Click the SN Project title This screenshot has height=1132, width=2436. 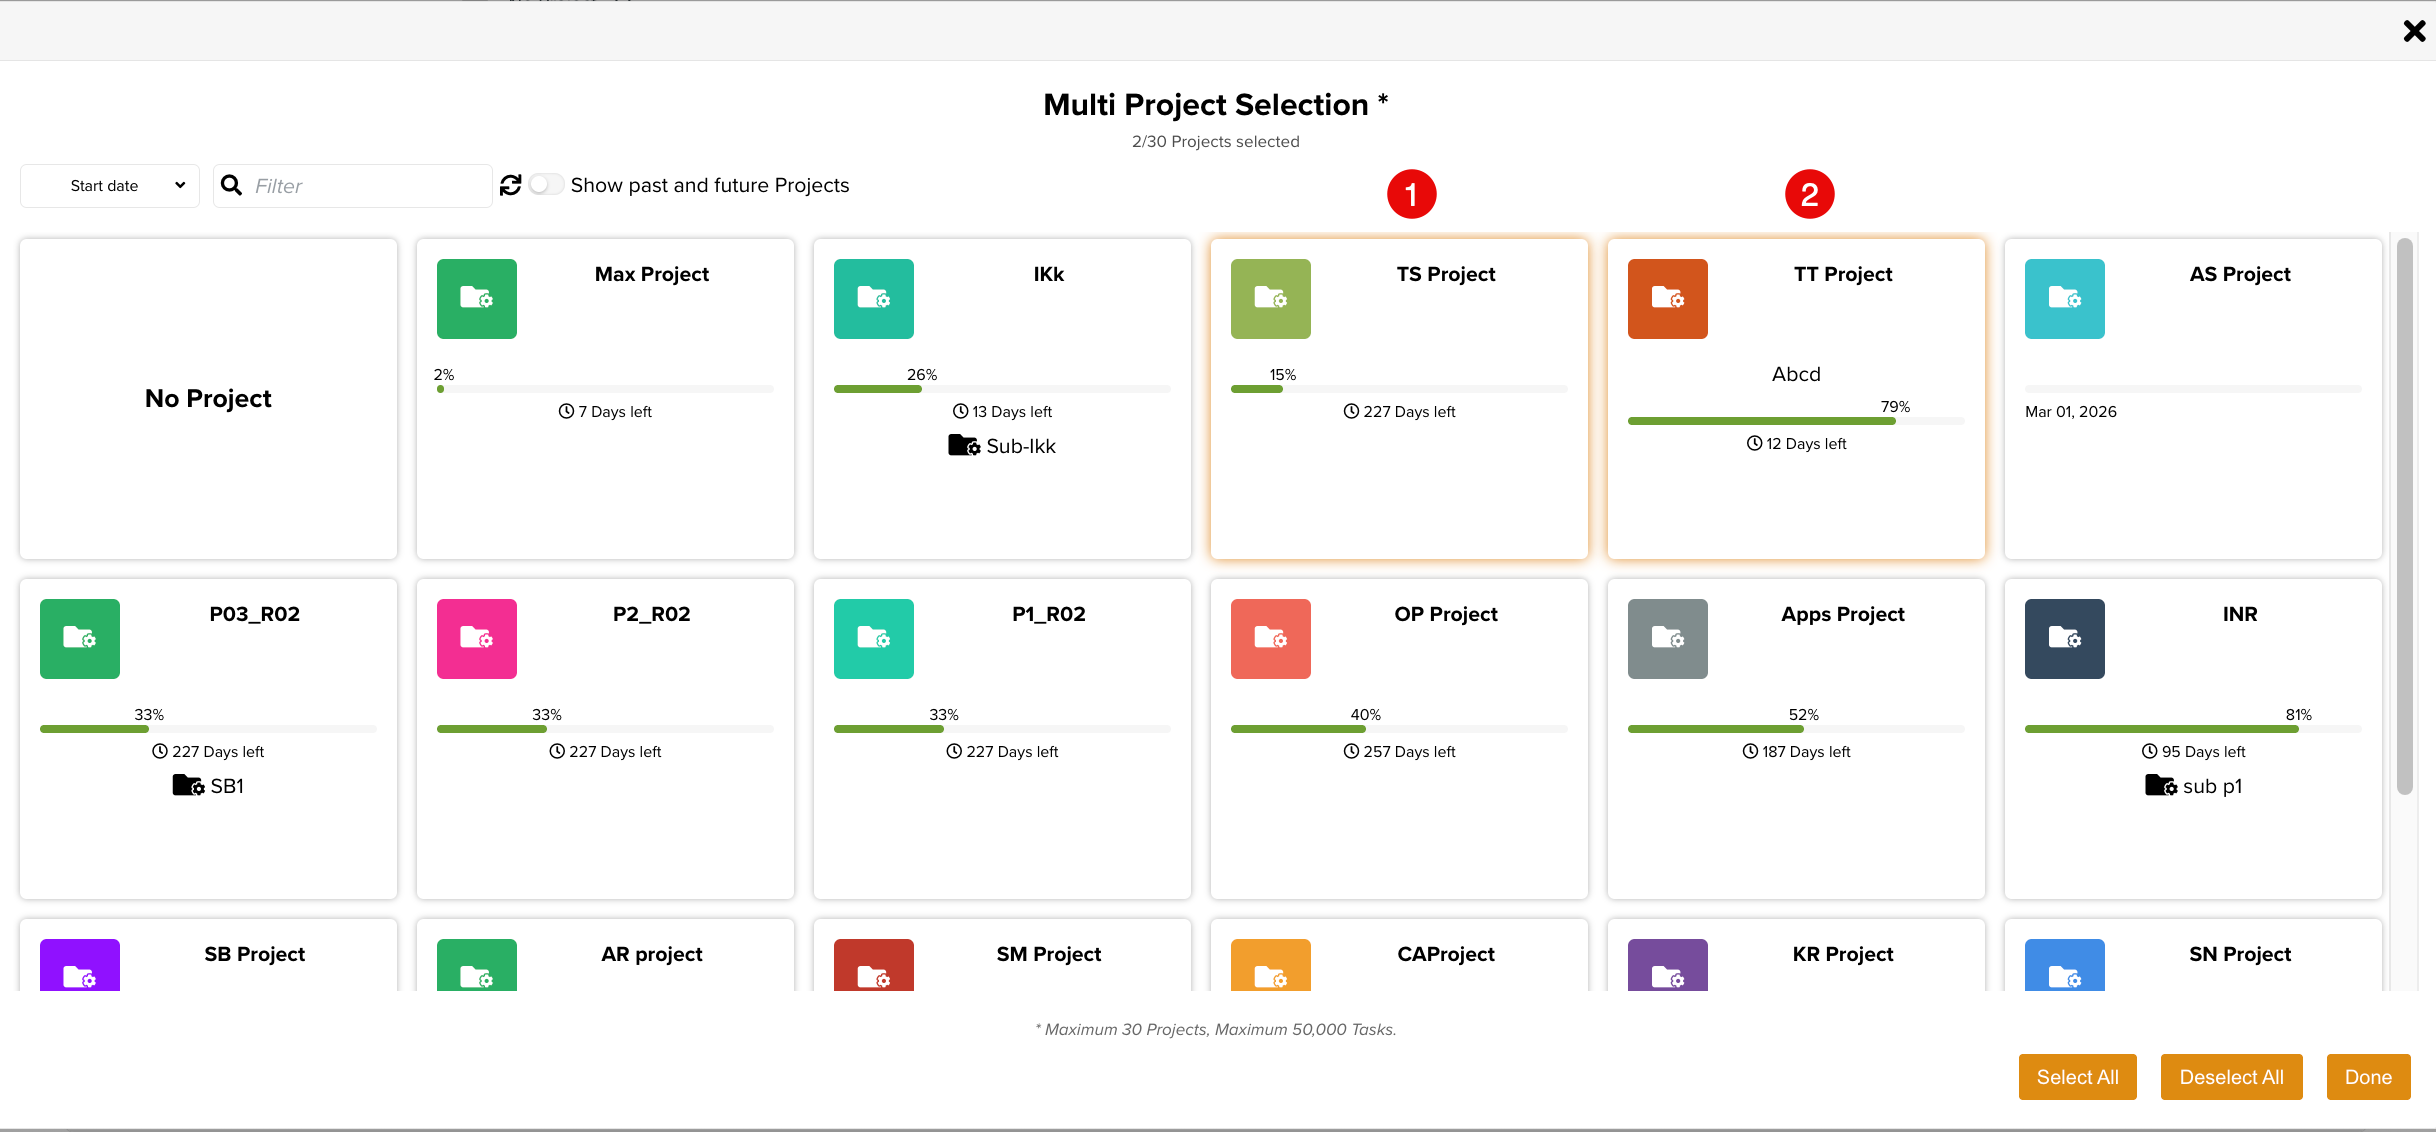(x=2240, y=954)
